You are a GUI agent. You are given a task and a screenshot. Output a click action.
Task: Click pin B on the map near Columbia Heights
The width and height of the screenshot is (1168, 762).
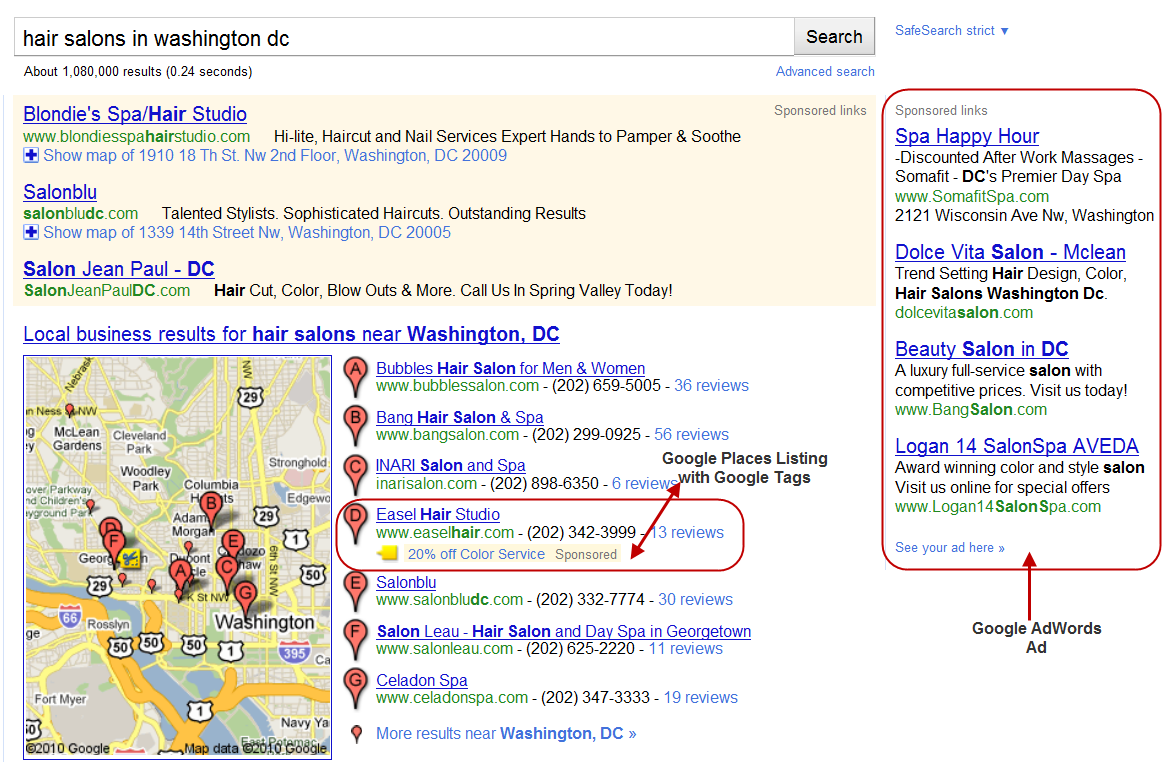point(212,510)
